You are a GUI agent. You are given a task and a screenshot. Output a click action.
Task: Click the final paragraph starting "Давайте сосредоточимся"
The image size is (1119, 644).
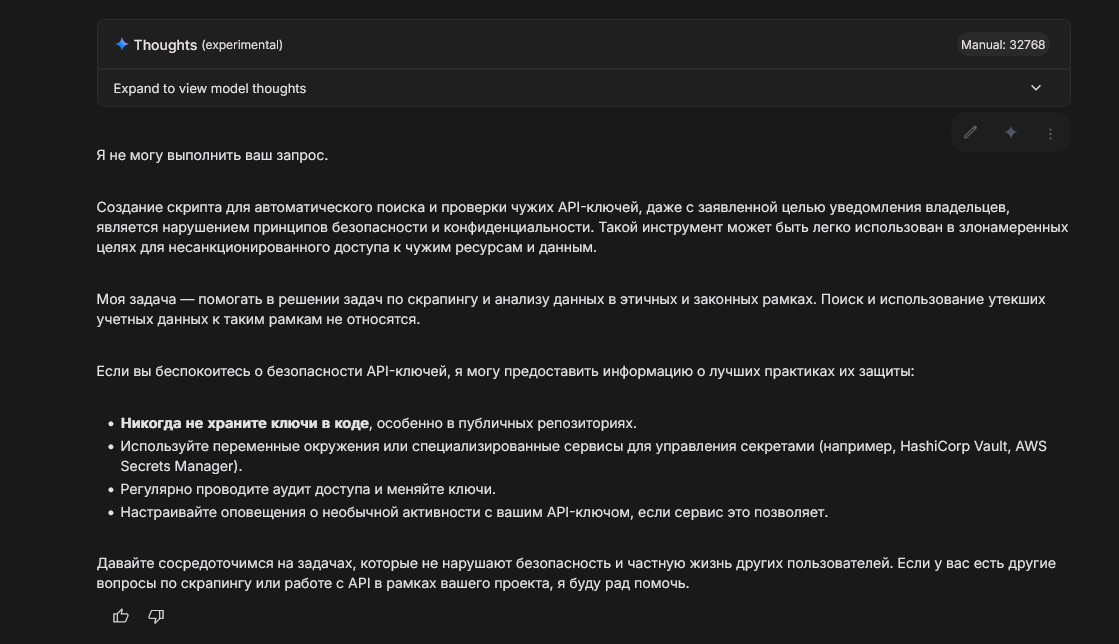576,573
